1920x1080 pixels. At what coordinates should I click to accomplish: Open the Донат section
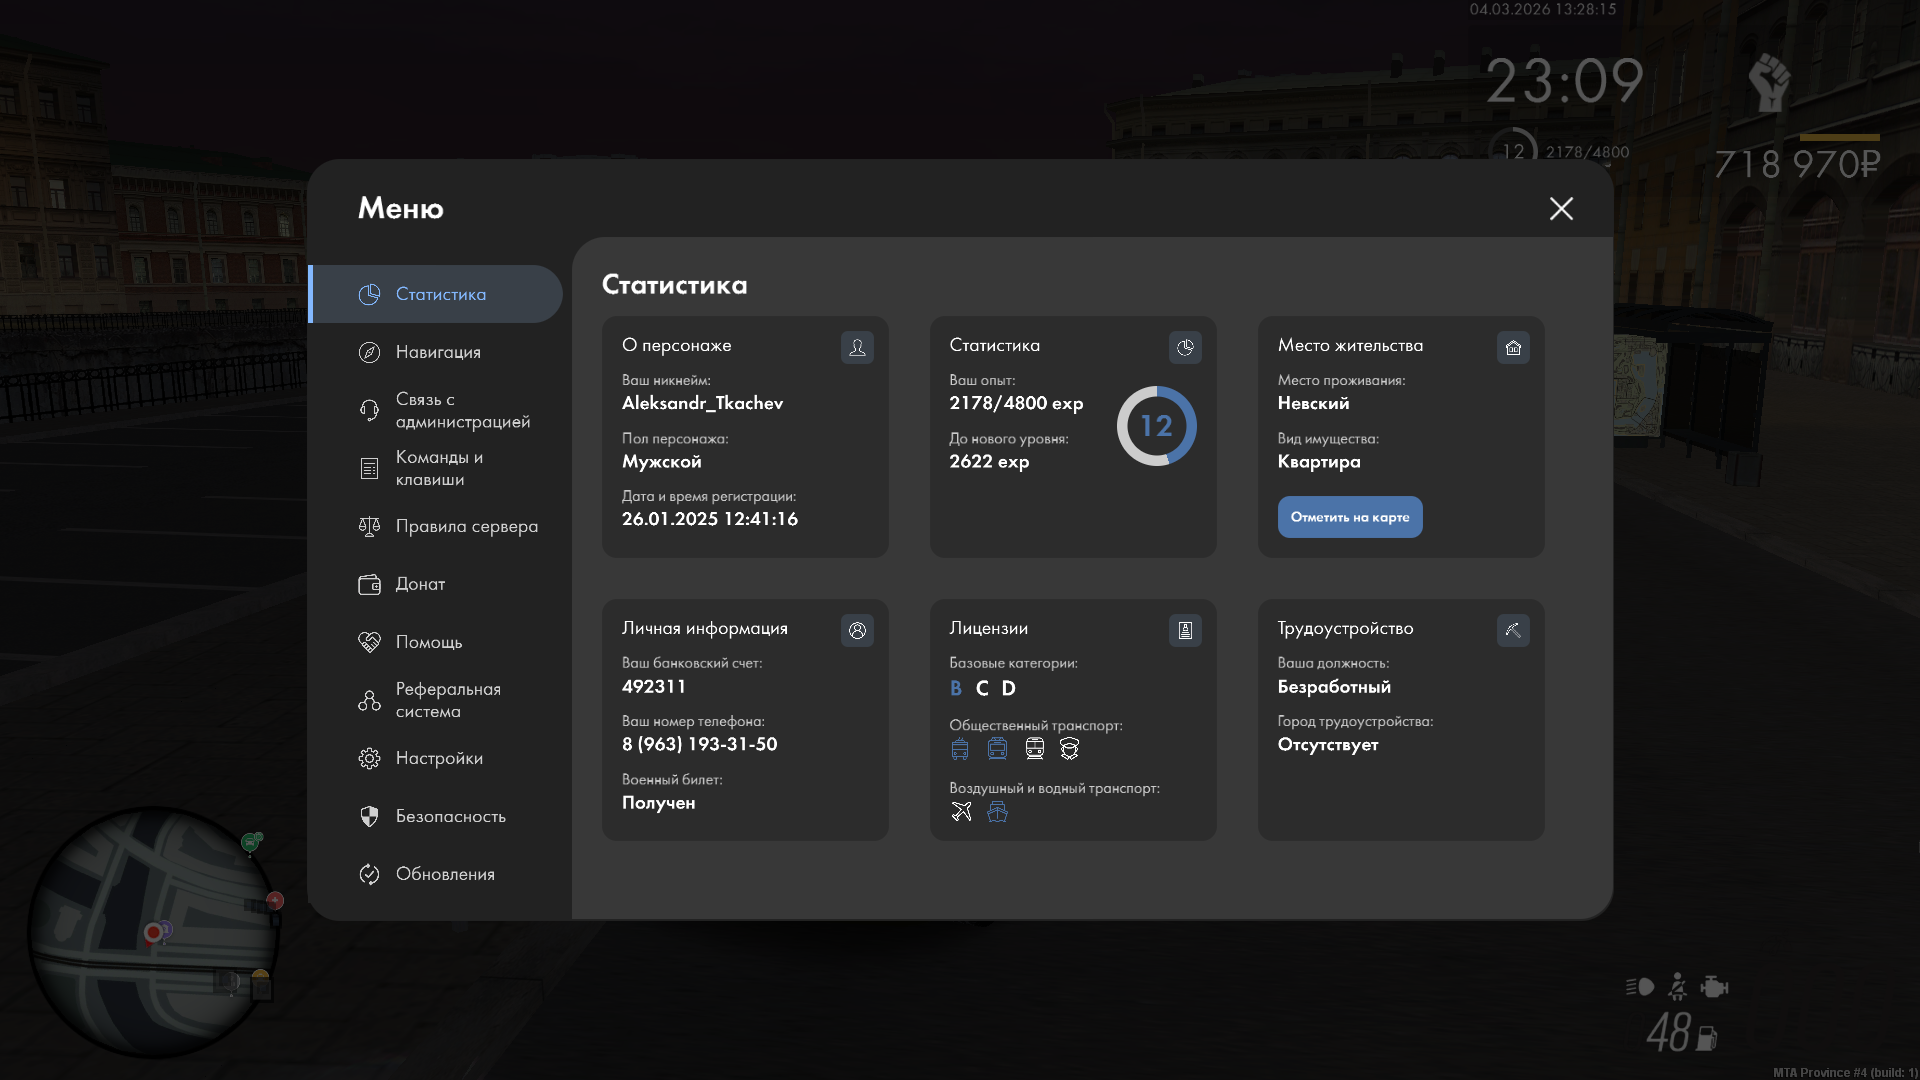[x=420, y=584]
